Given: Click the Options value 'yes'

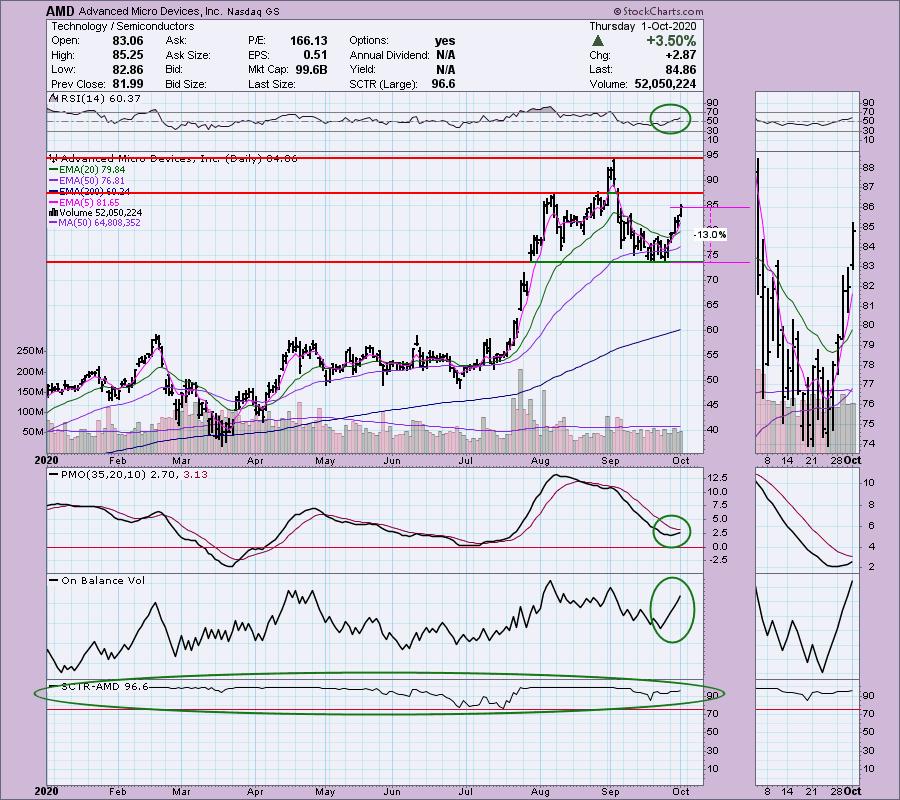Looking at the screenshot, I should [x=445, y=41].
